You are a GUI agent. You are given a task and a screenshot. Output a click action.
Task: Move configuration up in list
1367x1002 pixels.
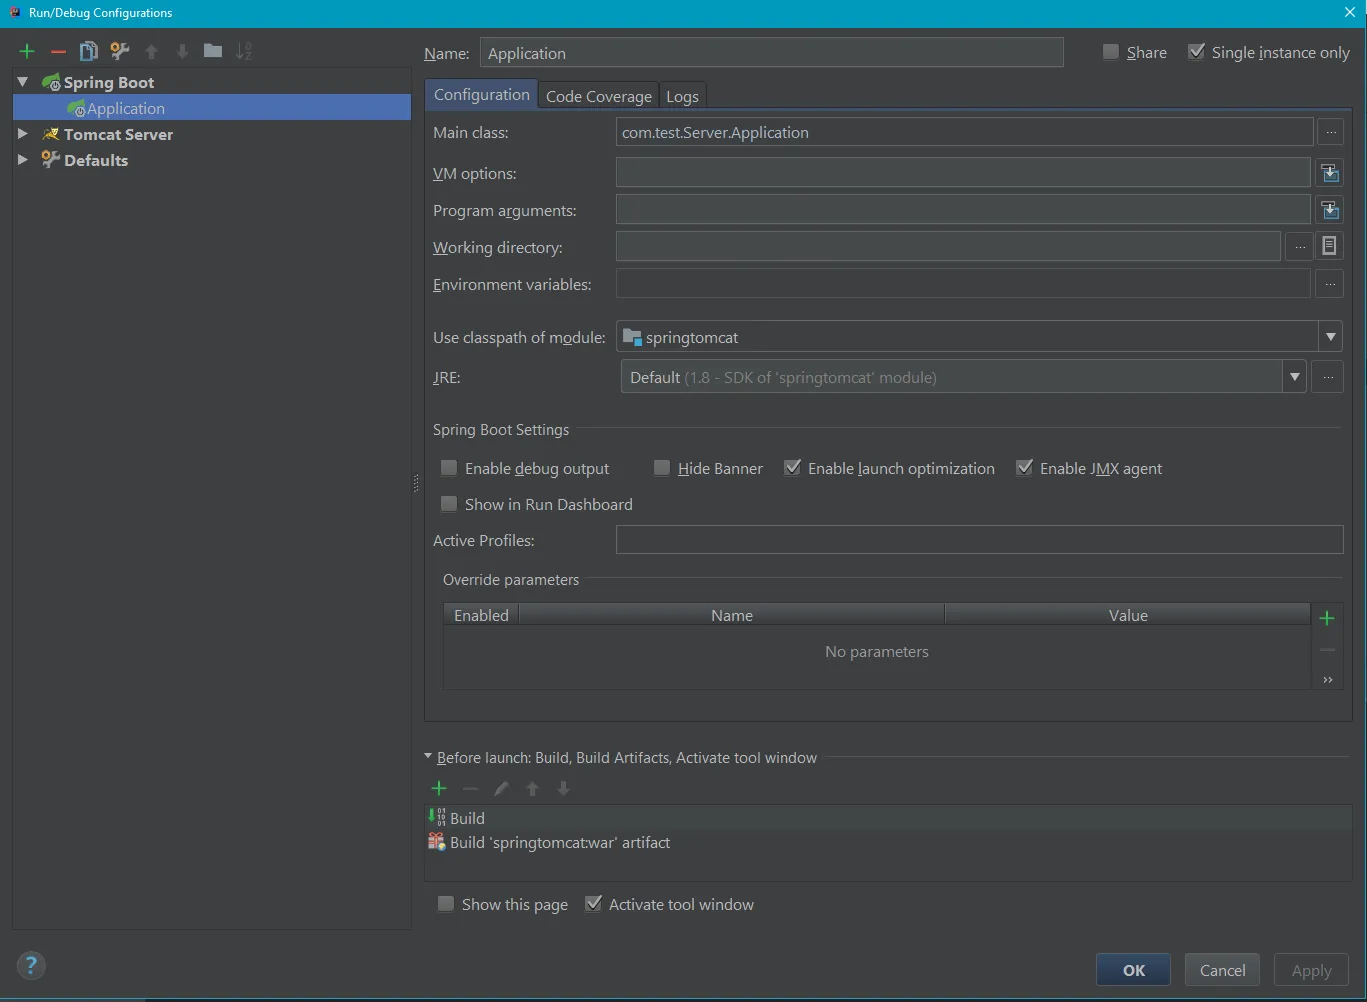tap(152, 51)
